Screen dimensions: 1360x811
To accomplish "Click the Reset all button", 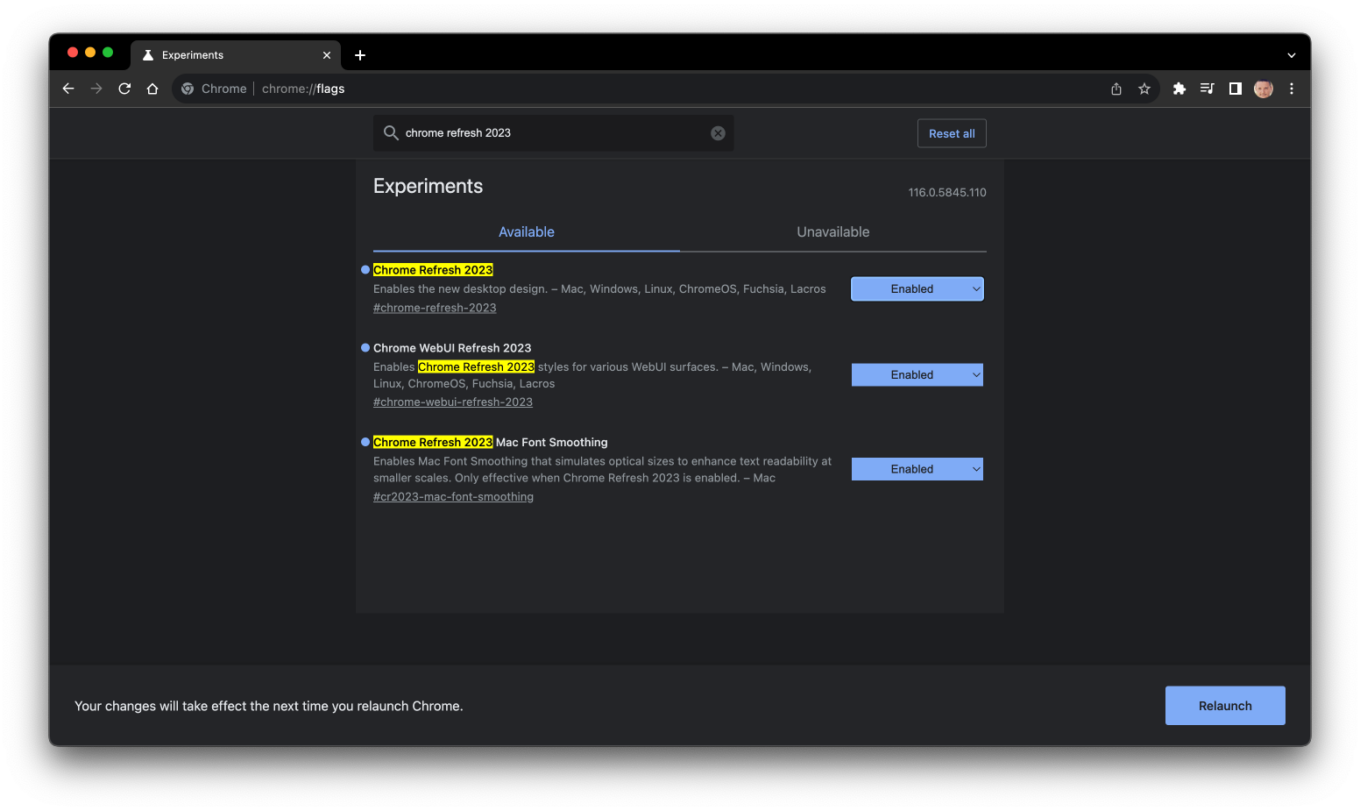I will (x=952, y=134).
